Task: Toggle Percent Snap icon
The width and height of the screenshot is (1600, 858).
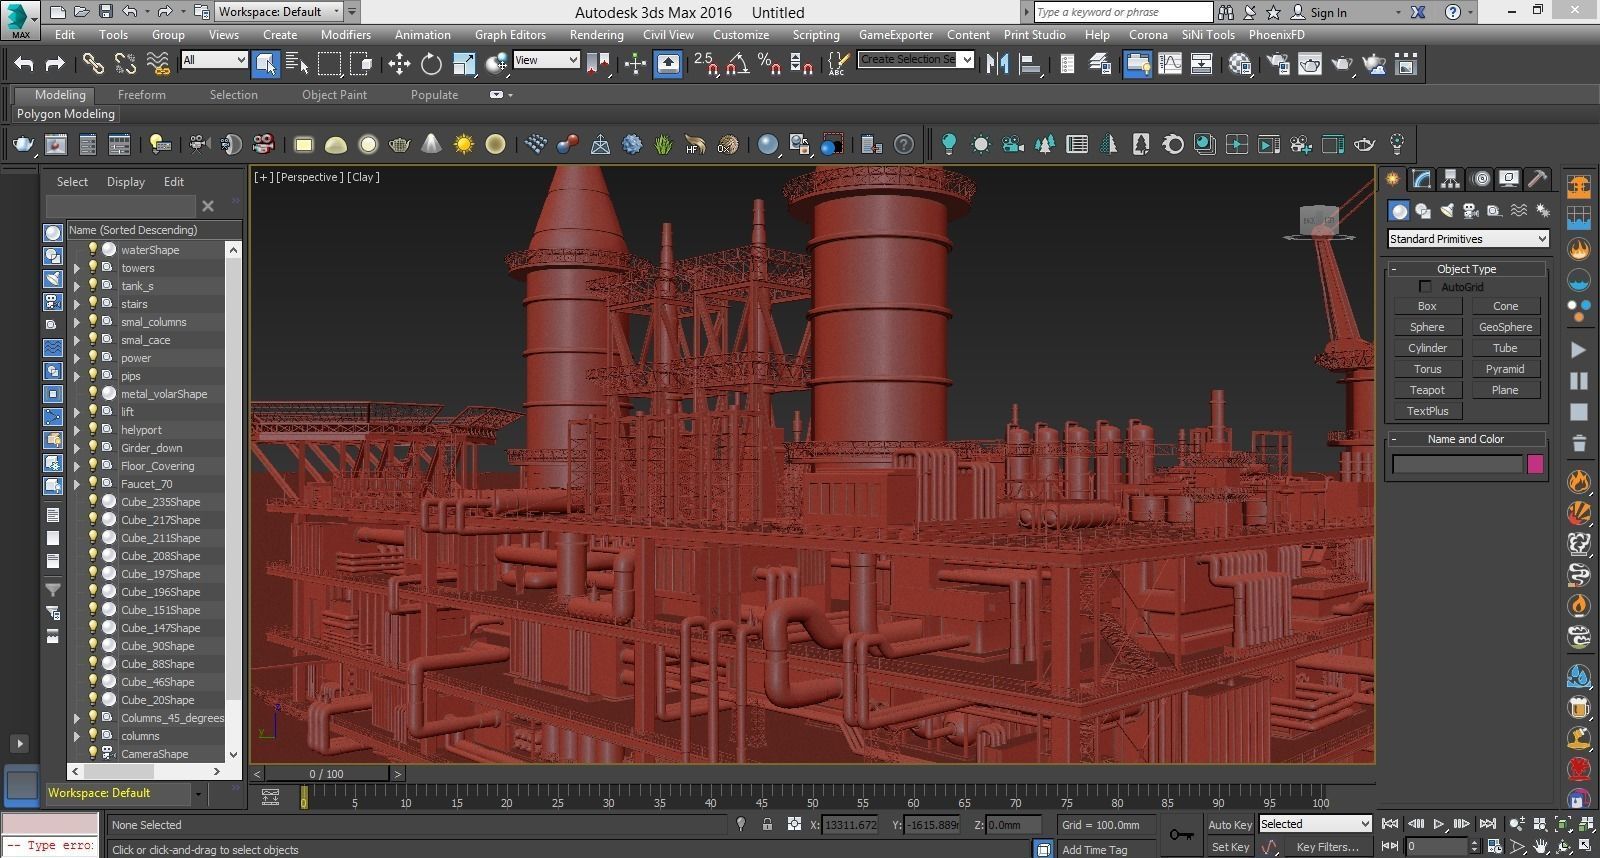Action: 769,64
